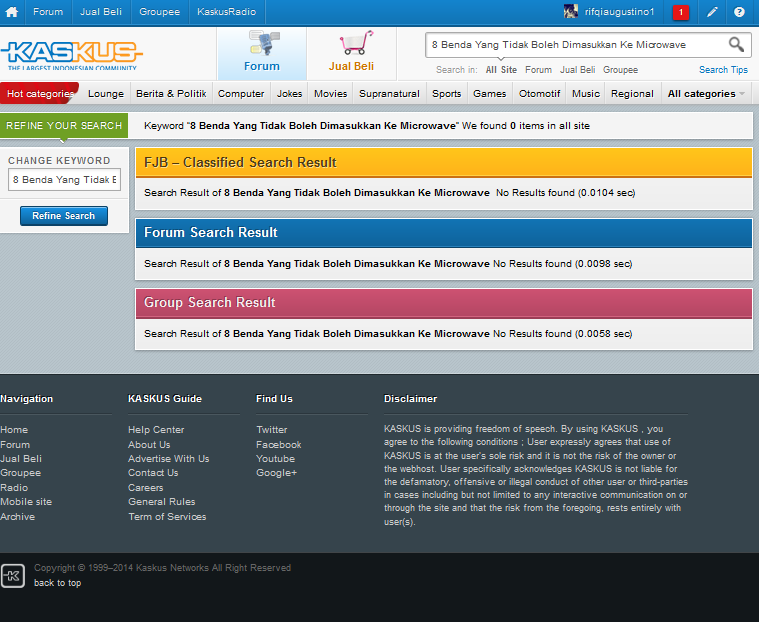Viewport: 759px width, 622px height.
Task: Click the magnifier search icon
Action: point(736,45)
